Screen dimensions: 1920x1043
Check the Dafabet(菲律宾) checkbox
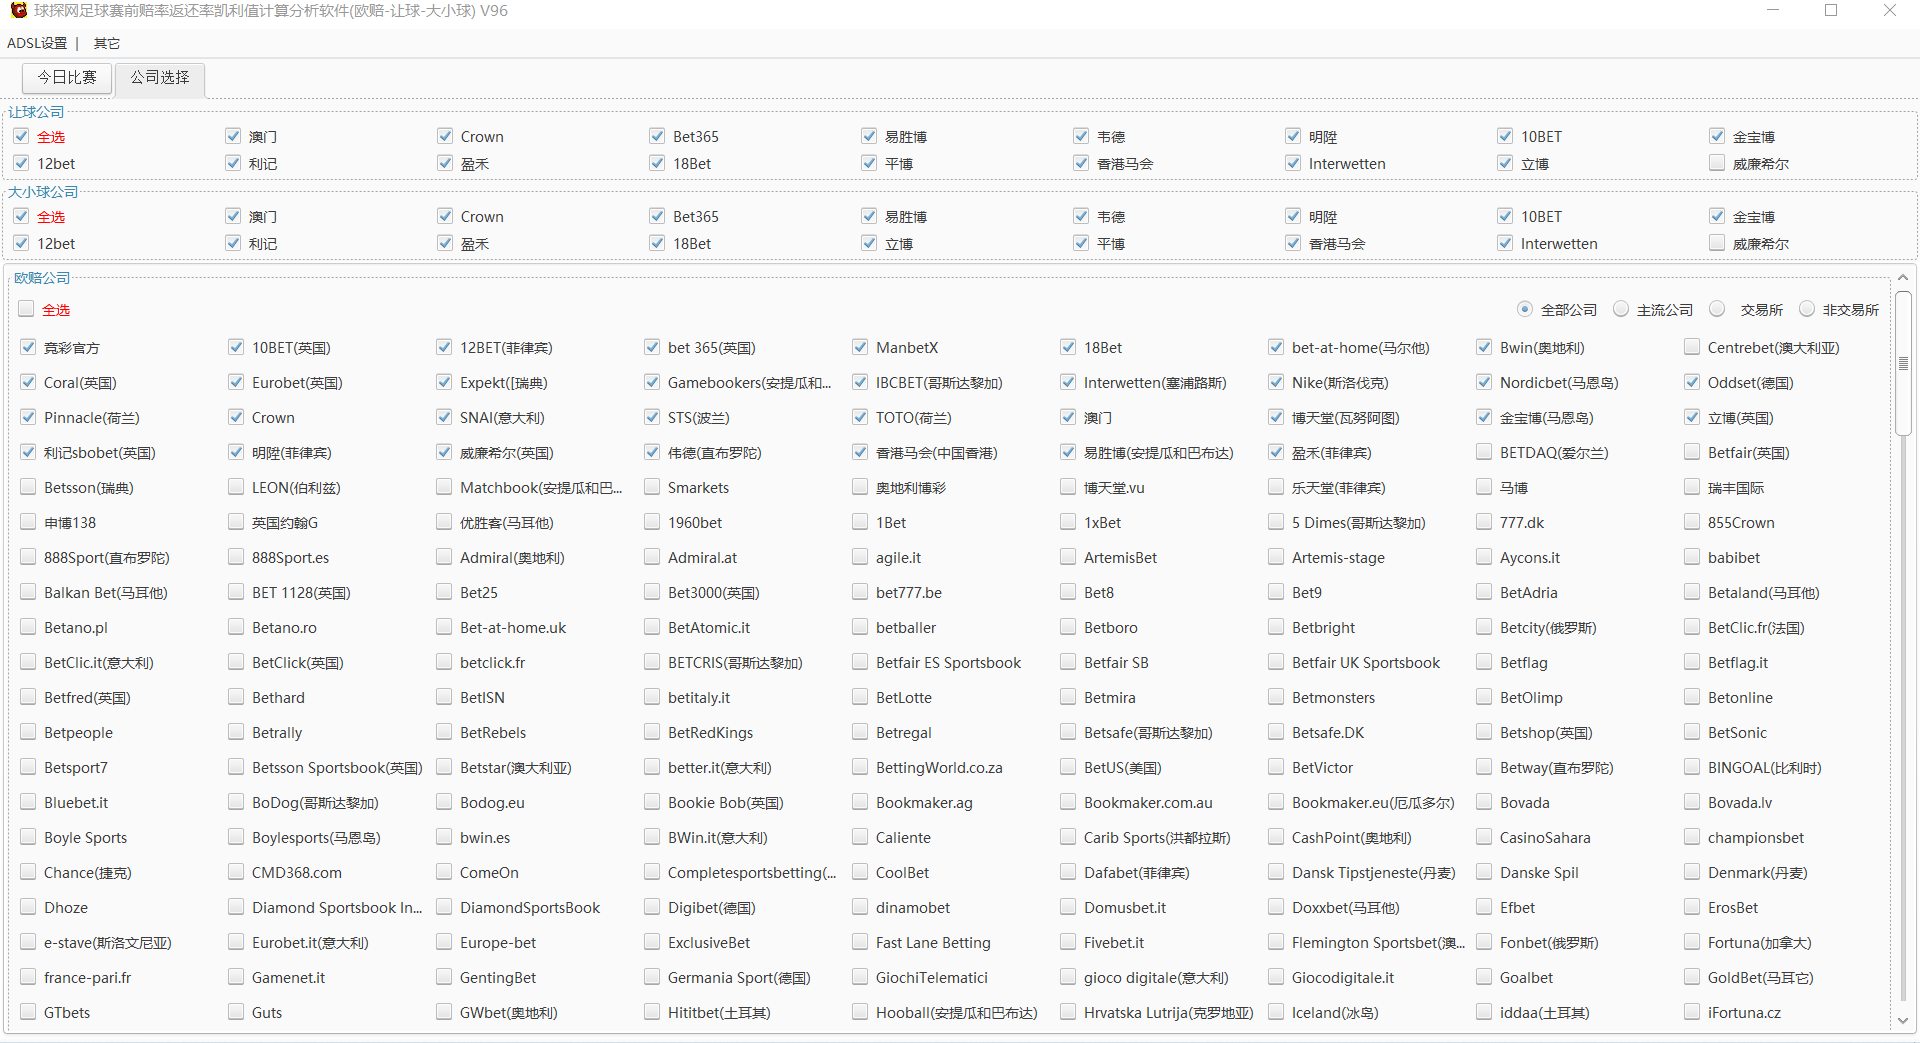(1068, 872)
